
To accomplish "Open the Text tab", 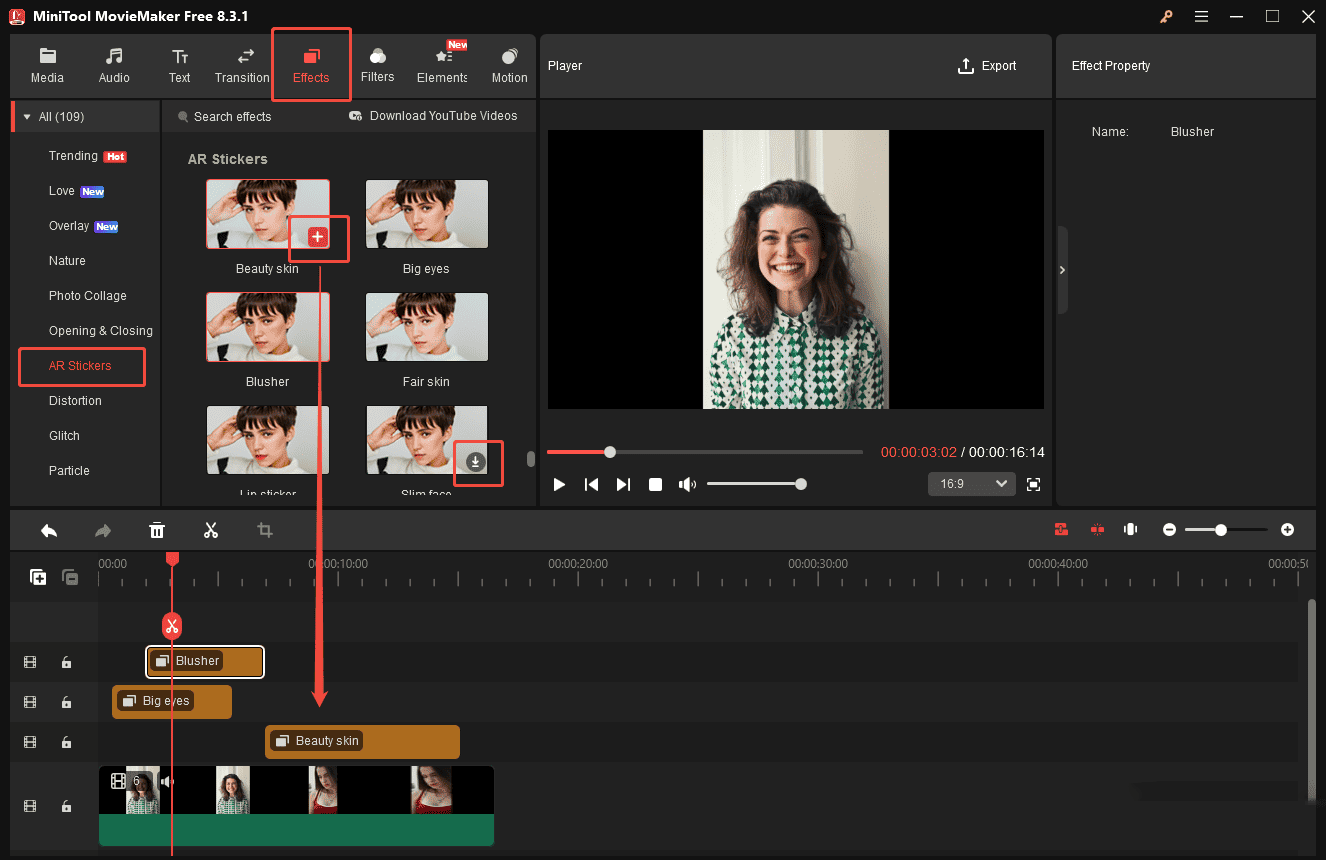I will coord(179,64).
